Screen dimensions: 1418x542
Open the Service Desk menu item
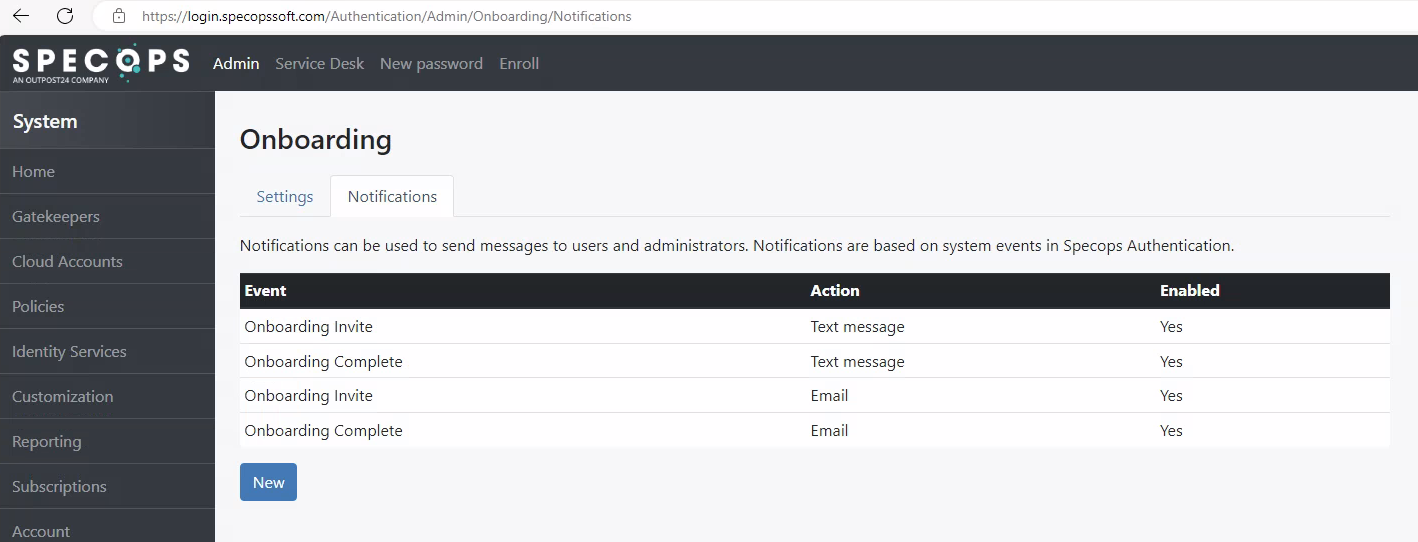coord(320,63)
